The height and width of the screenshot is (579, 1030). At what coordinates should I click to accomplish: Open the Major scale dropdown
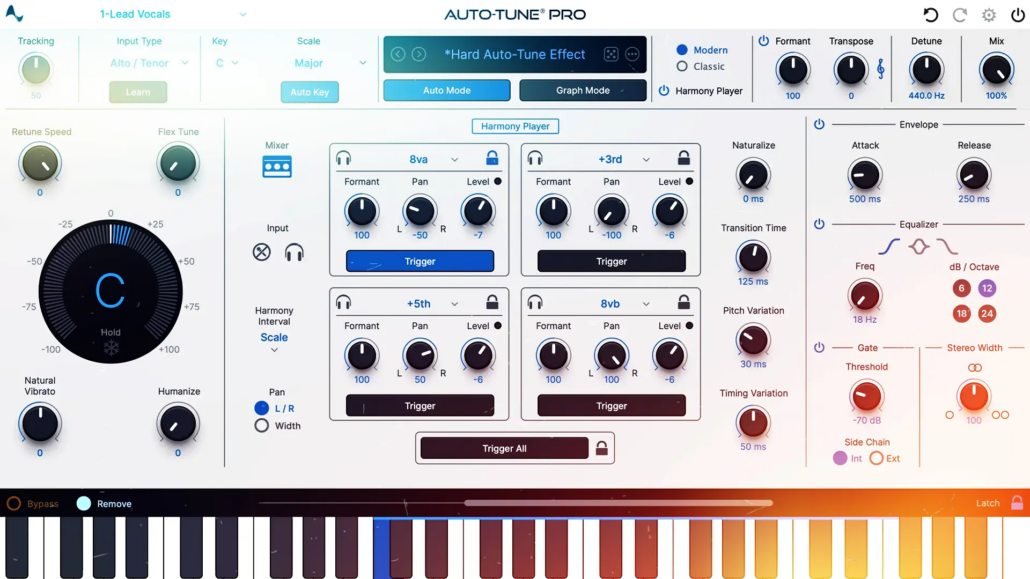(330, 63)
